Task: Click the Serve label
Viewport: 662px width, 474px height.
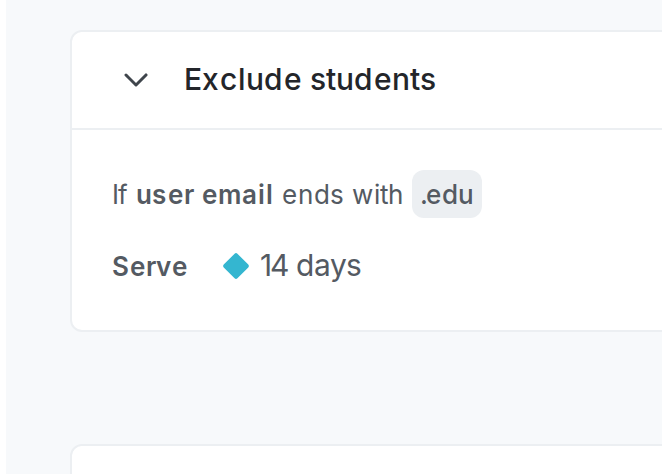Action: coord(150,267)
